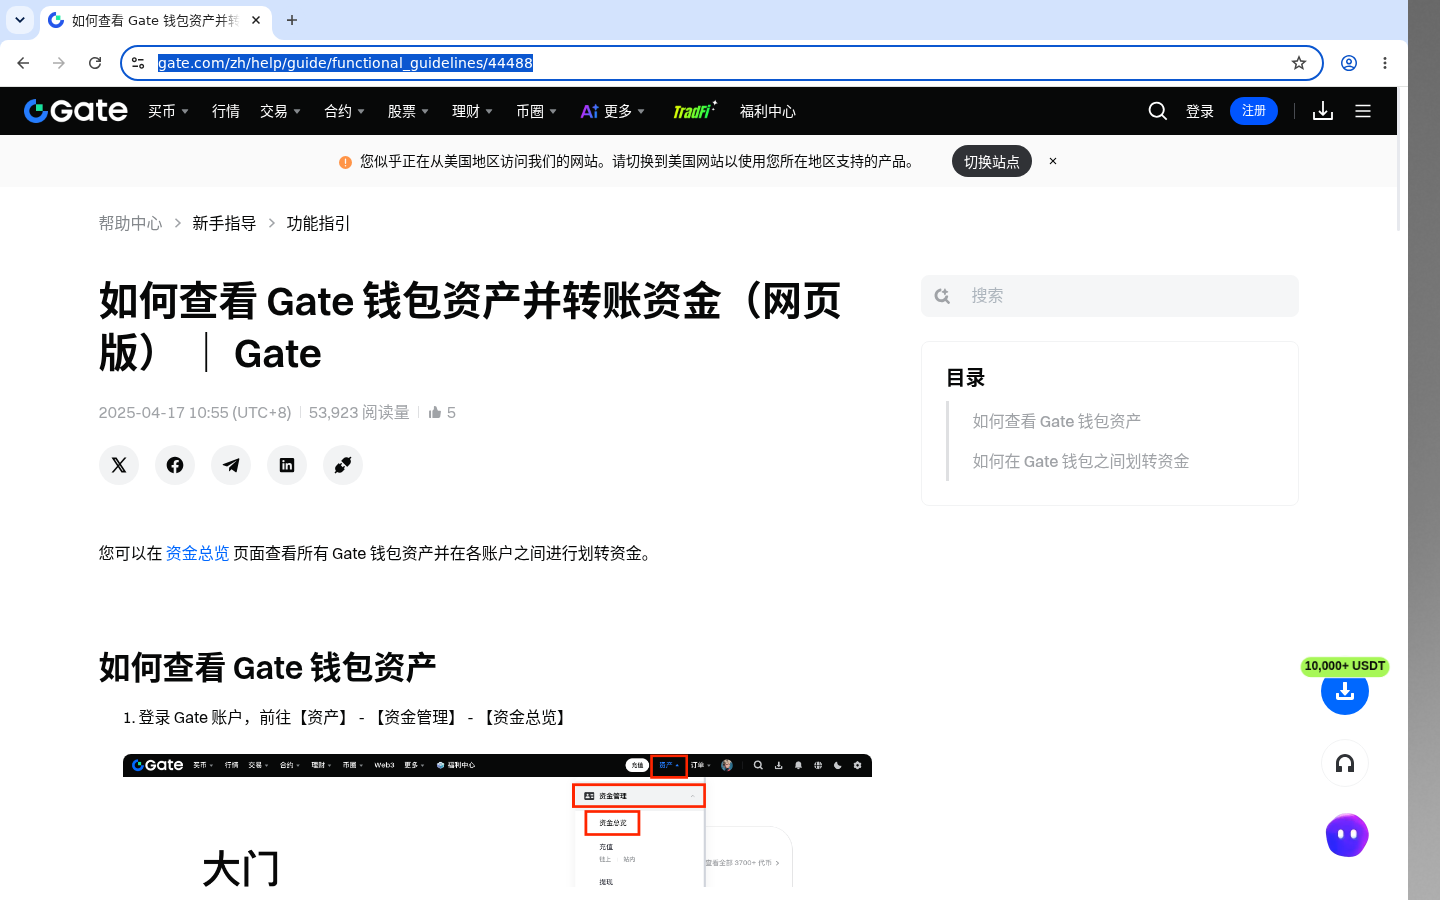
Task: Go to 功能指引 breadcrumb
Action: point(319,223)
